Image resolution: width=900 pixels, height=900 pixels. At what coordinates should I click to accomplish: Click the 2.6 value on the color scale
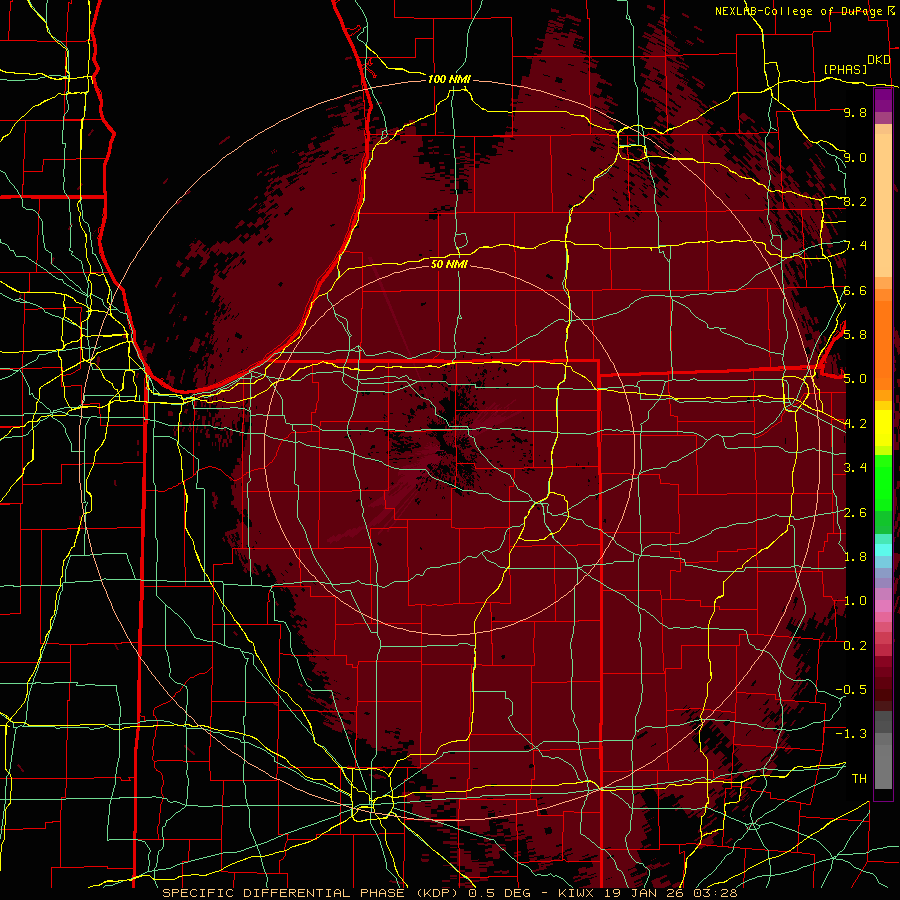pyautogui.click(x=855, y=512)
